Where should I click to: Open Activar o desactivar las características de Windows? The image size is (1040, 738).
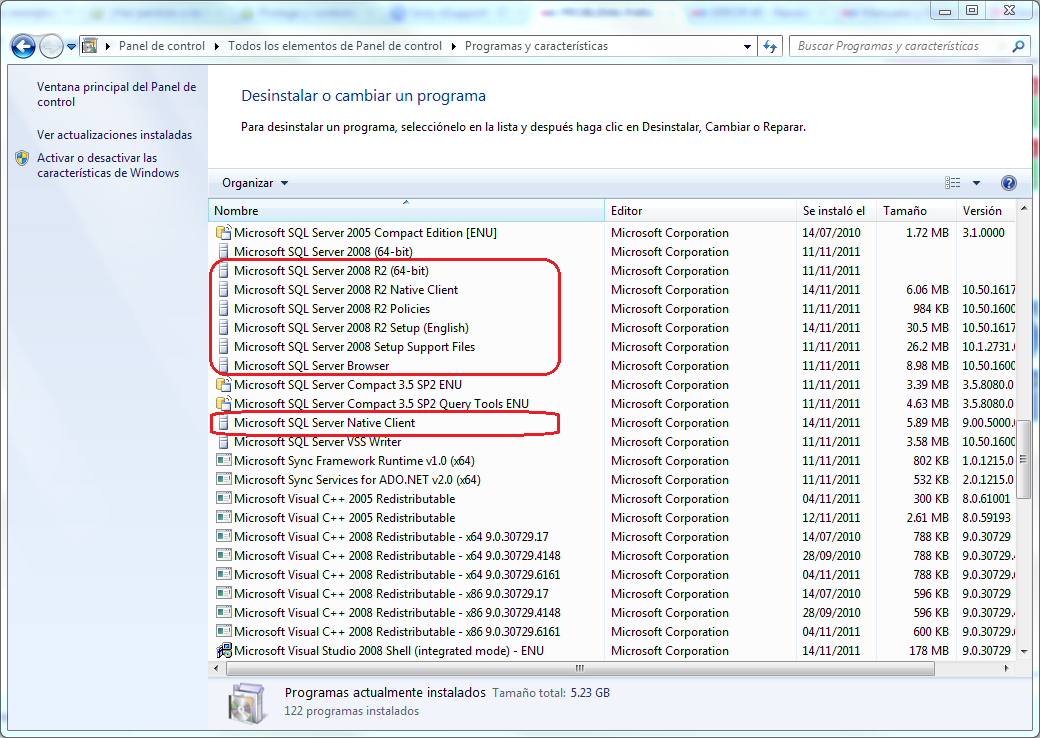(x=108, y=165)
